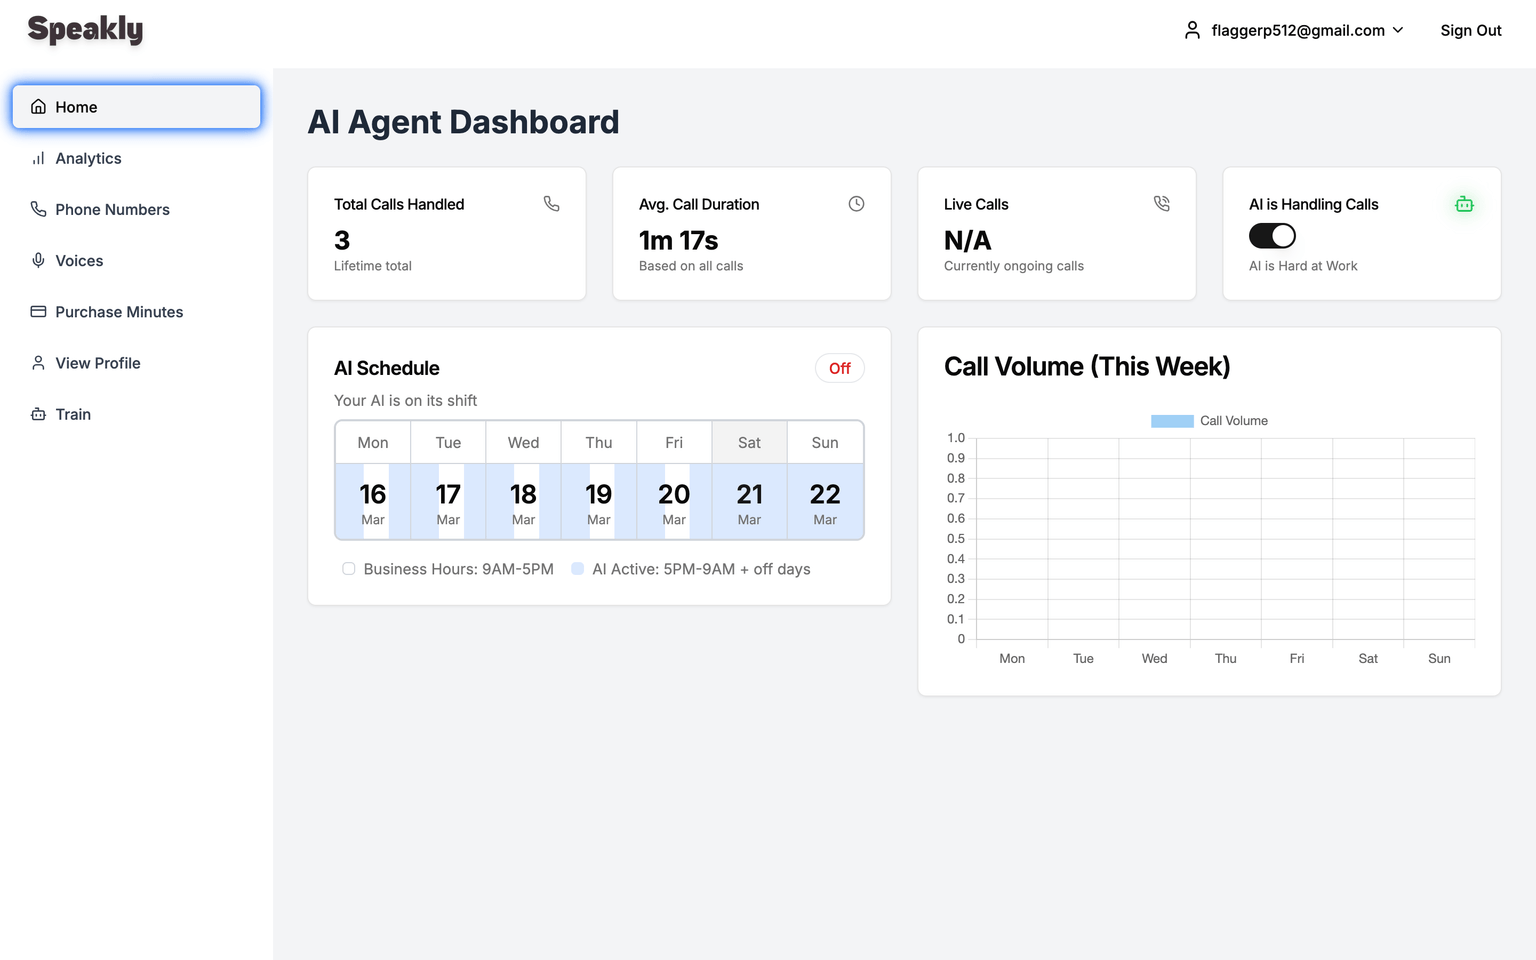Select Fri 20 Mar in schedule
The height and width of the screenshot is (960, 1536).
pos(674,501)
